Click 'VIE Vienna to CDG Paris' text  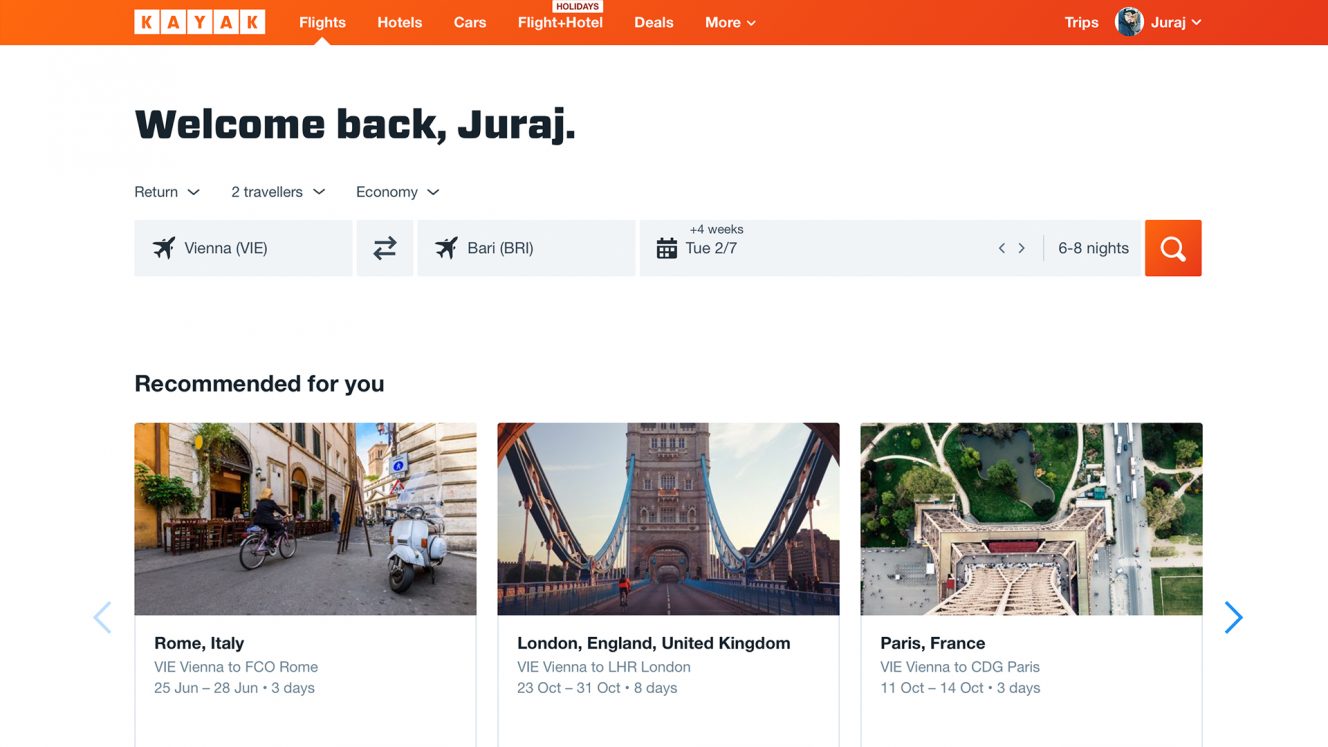(960, 667)
